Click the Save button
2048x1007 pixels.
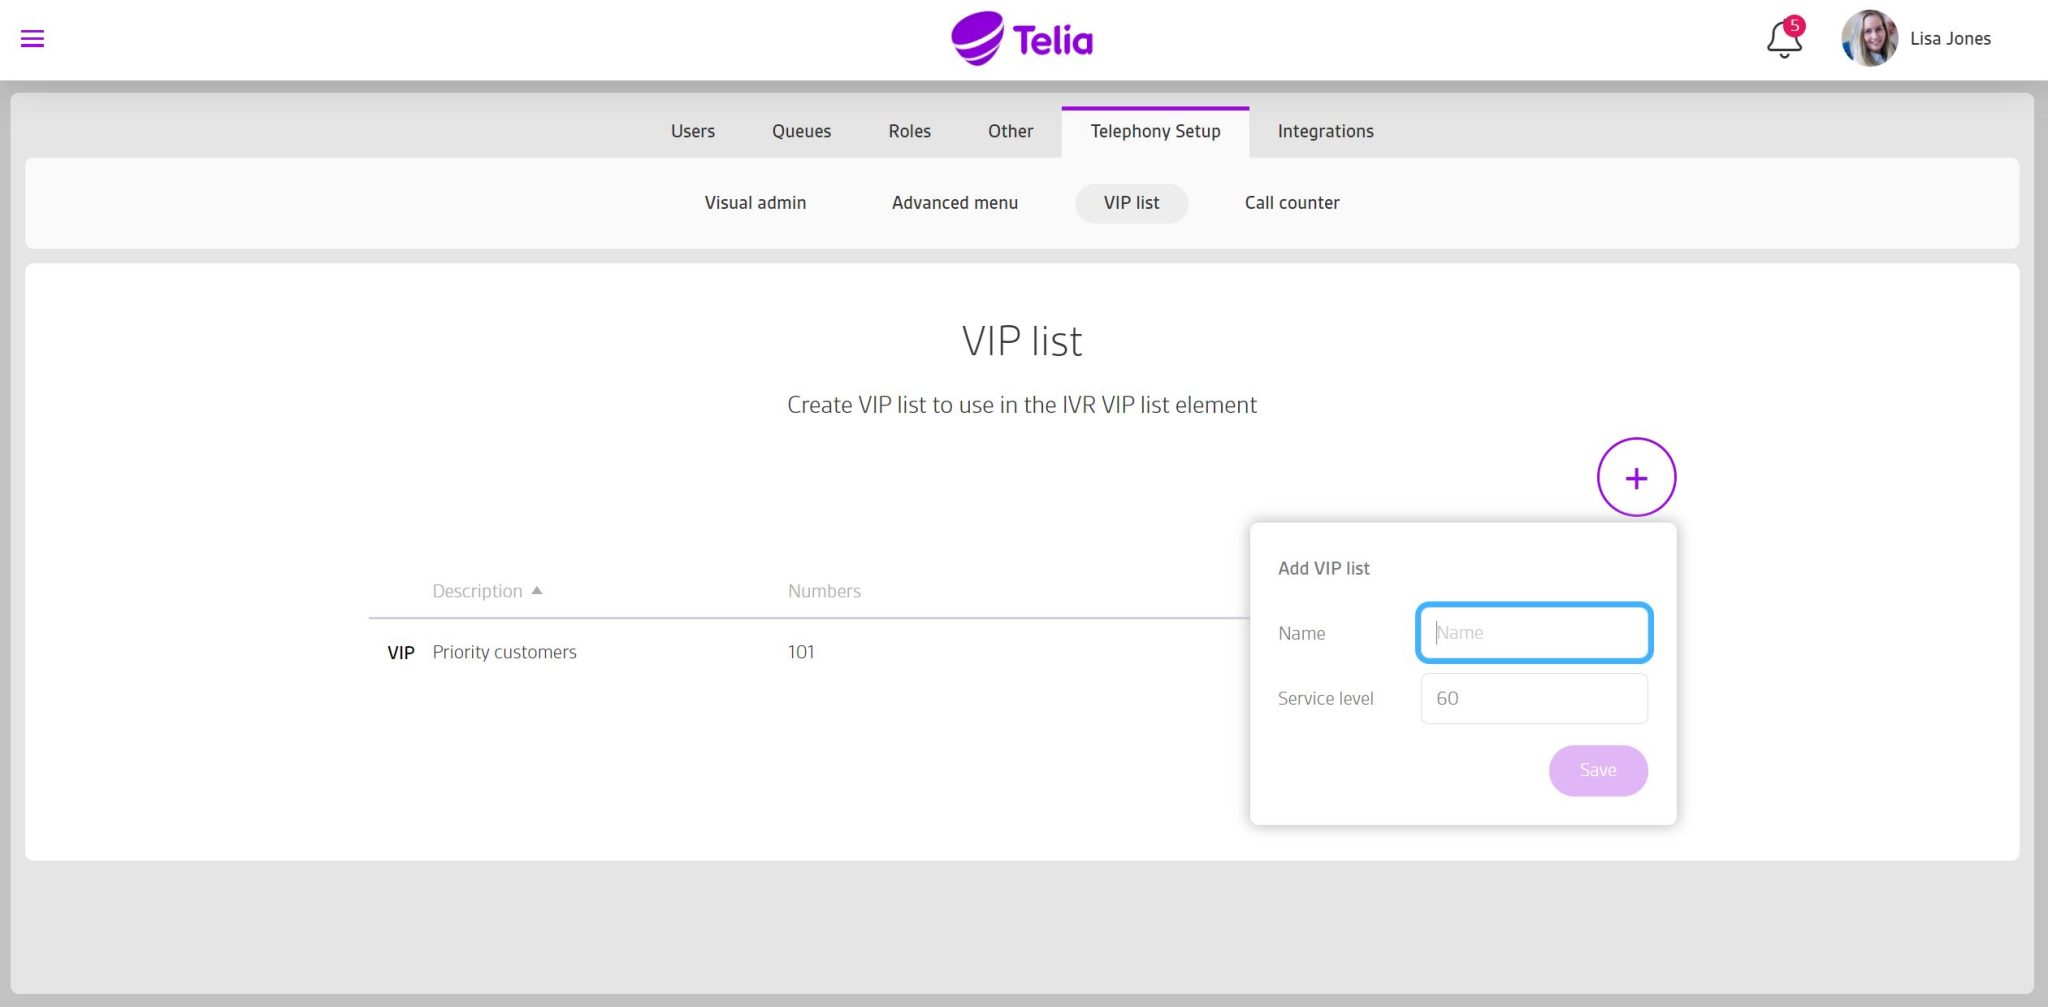1598,770
